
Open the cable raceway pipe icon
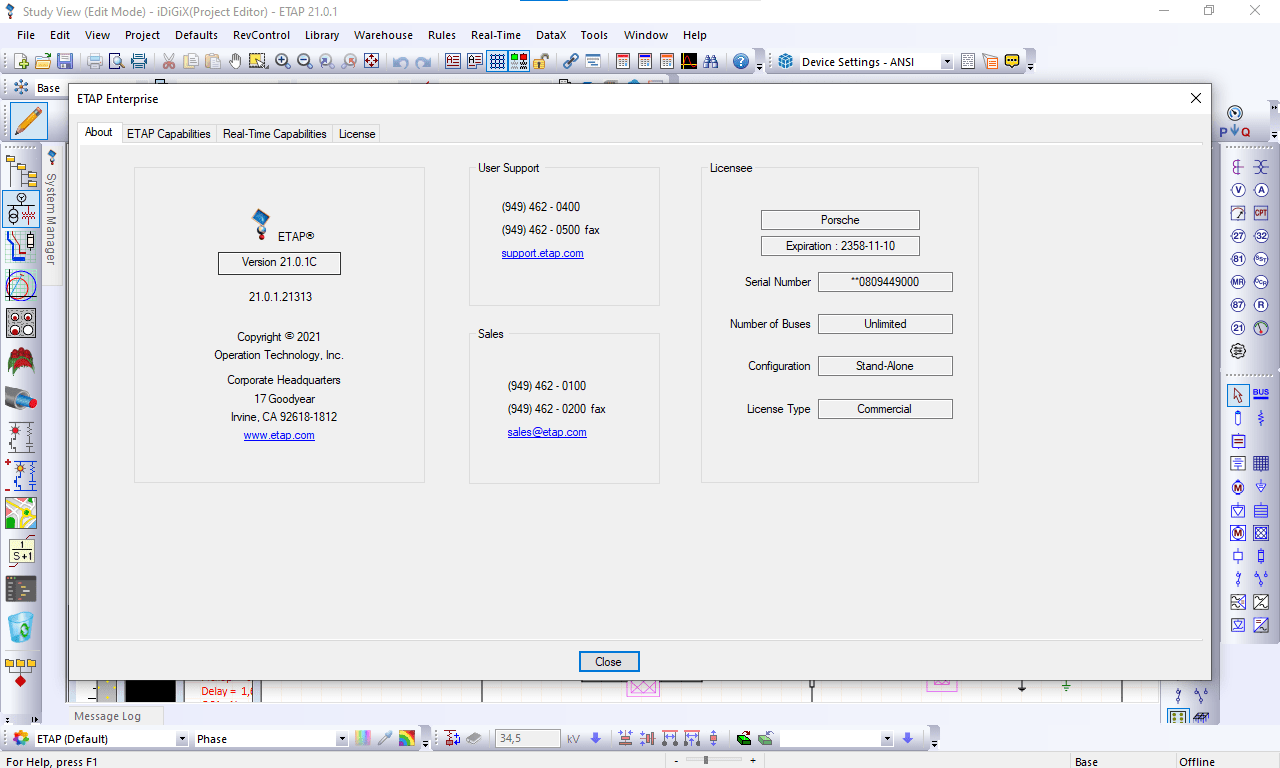[x=22, y=399]
